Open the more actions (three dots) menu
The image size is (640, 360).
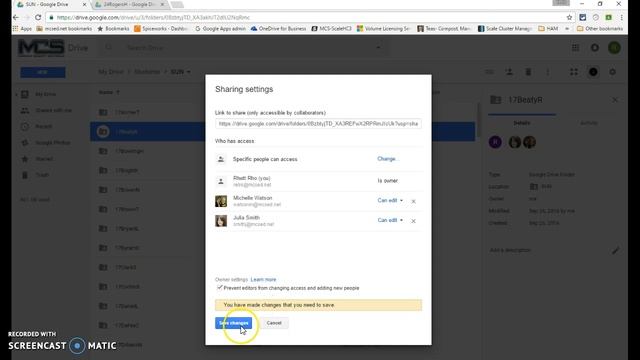[x=548, y=72]
